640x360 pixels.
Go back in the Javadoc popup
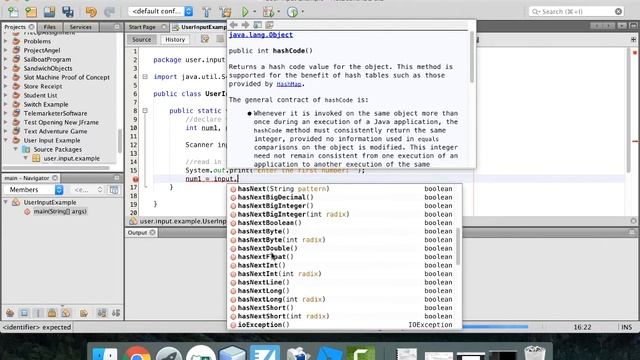click(234, 25)
